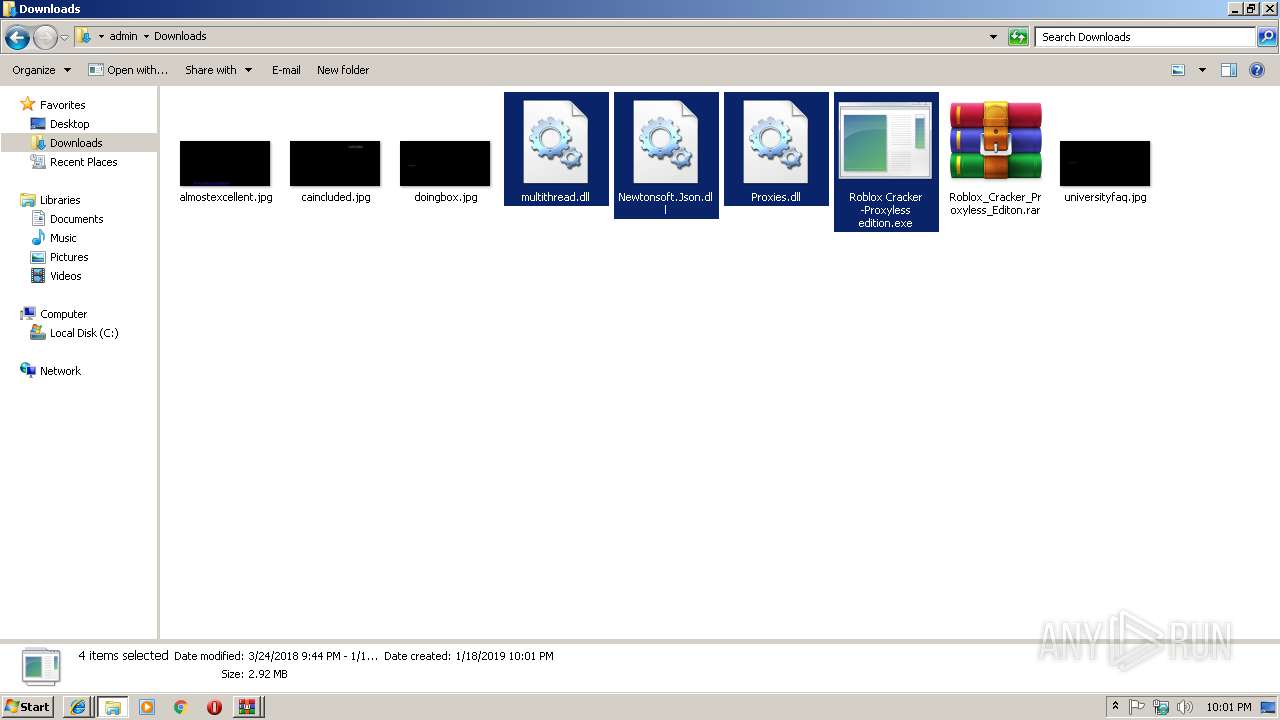The height and width of the screenshot is (720, 1280).
Task: Open the Share with menu
Action: point(218,70)
